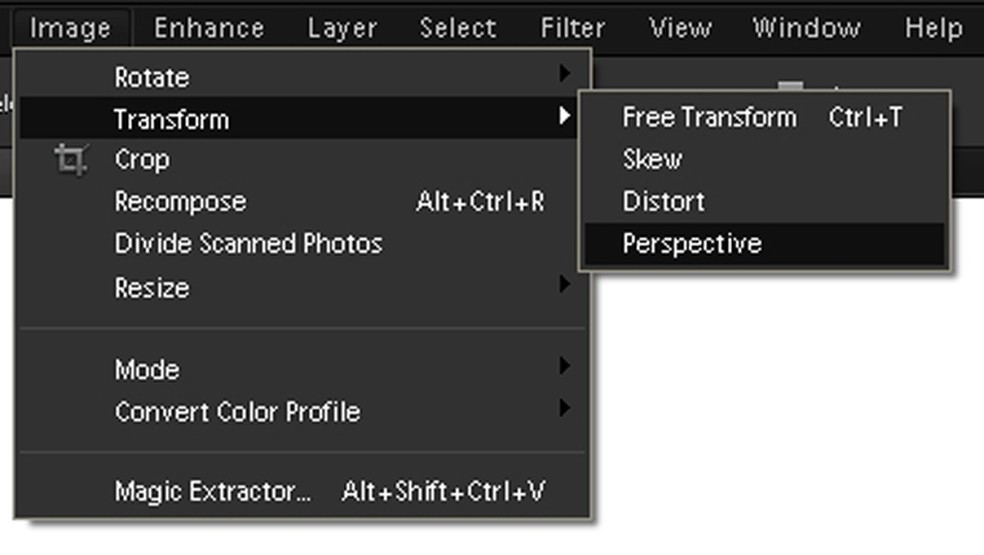Open the Select menu
984x555 pixels.
pos(458,27)
